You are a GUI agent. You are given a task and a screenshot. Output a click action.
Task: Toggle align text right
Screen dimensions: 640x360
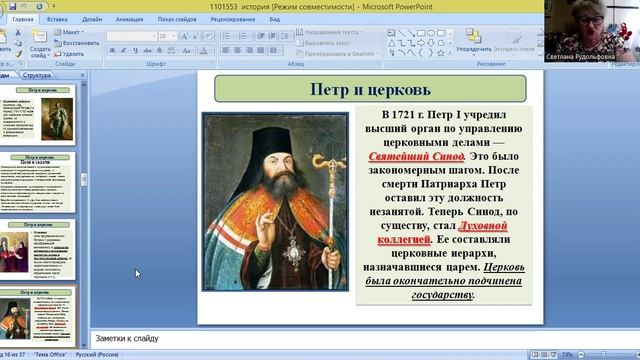click(x=249, y=50)
